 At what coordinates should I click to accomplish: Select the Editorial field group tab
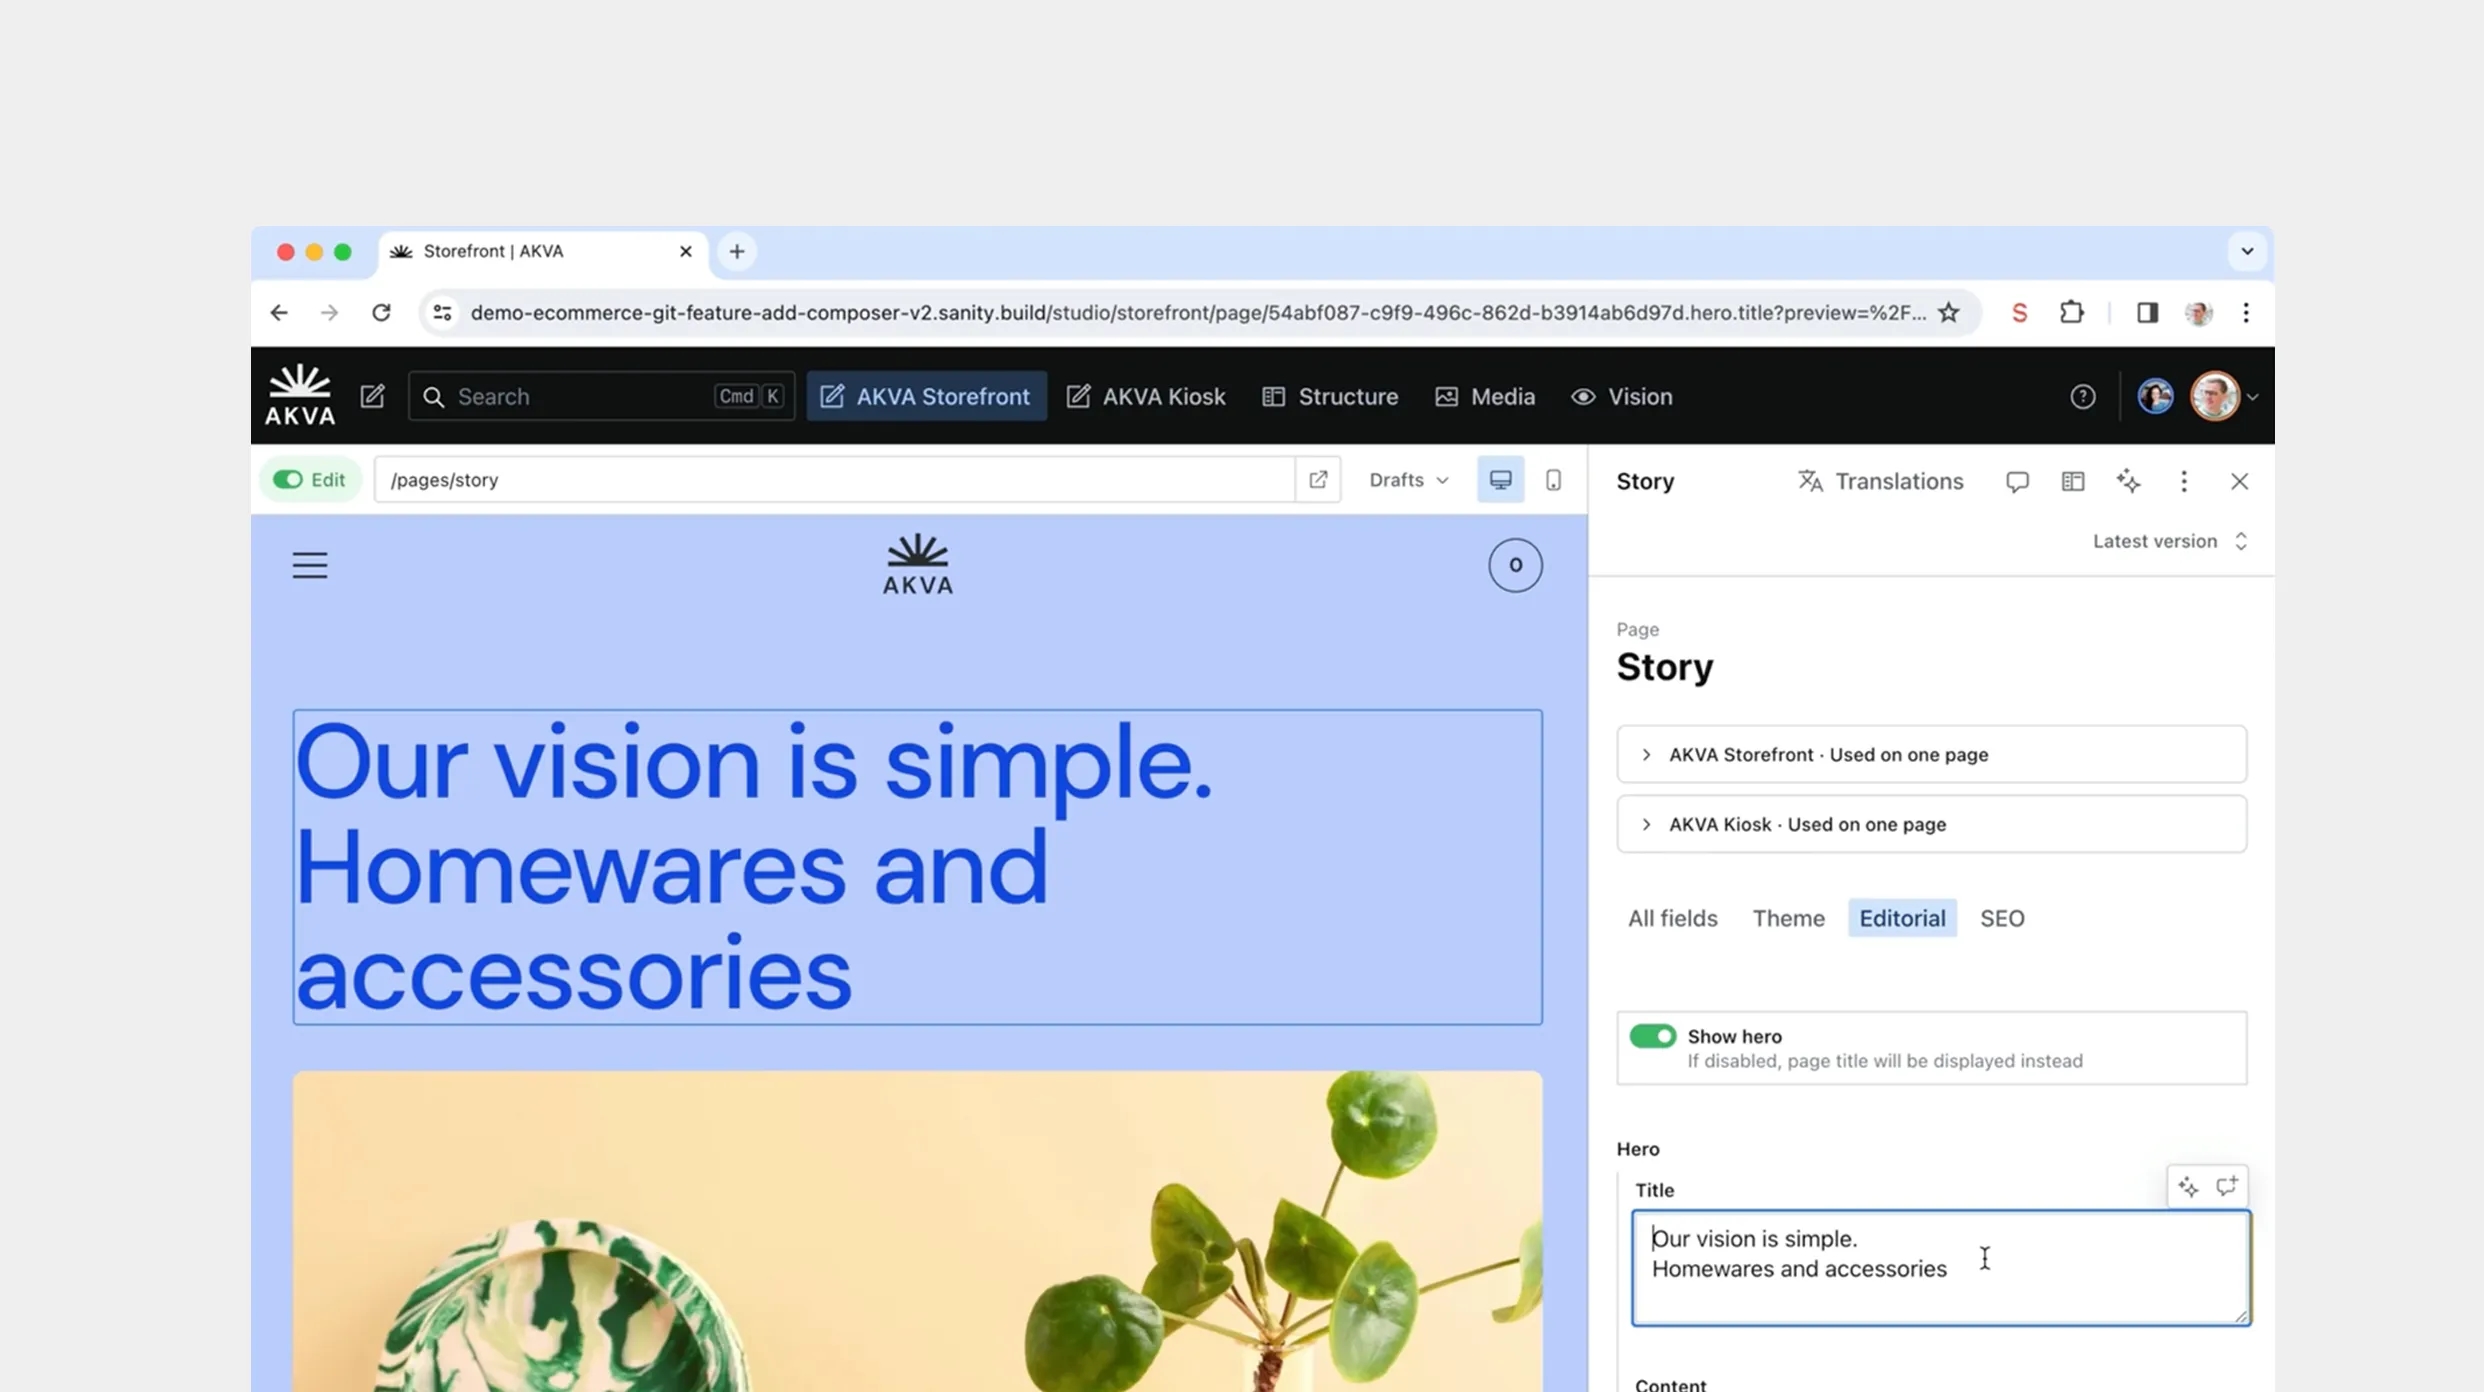(x=1902, y=918)
